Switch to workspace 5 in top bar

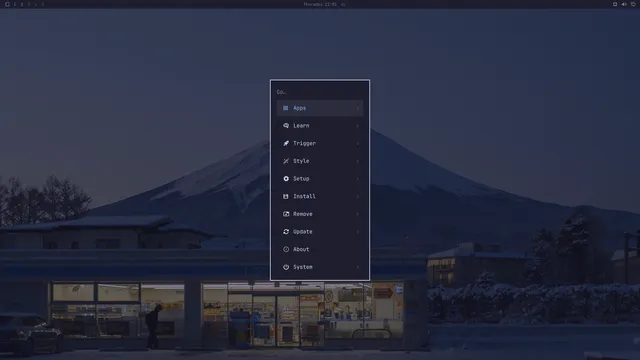(43, 4)
